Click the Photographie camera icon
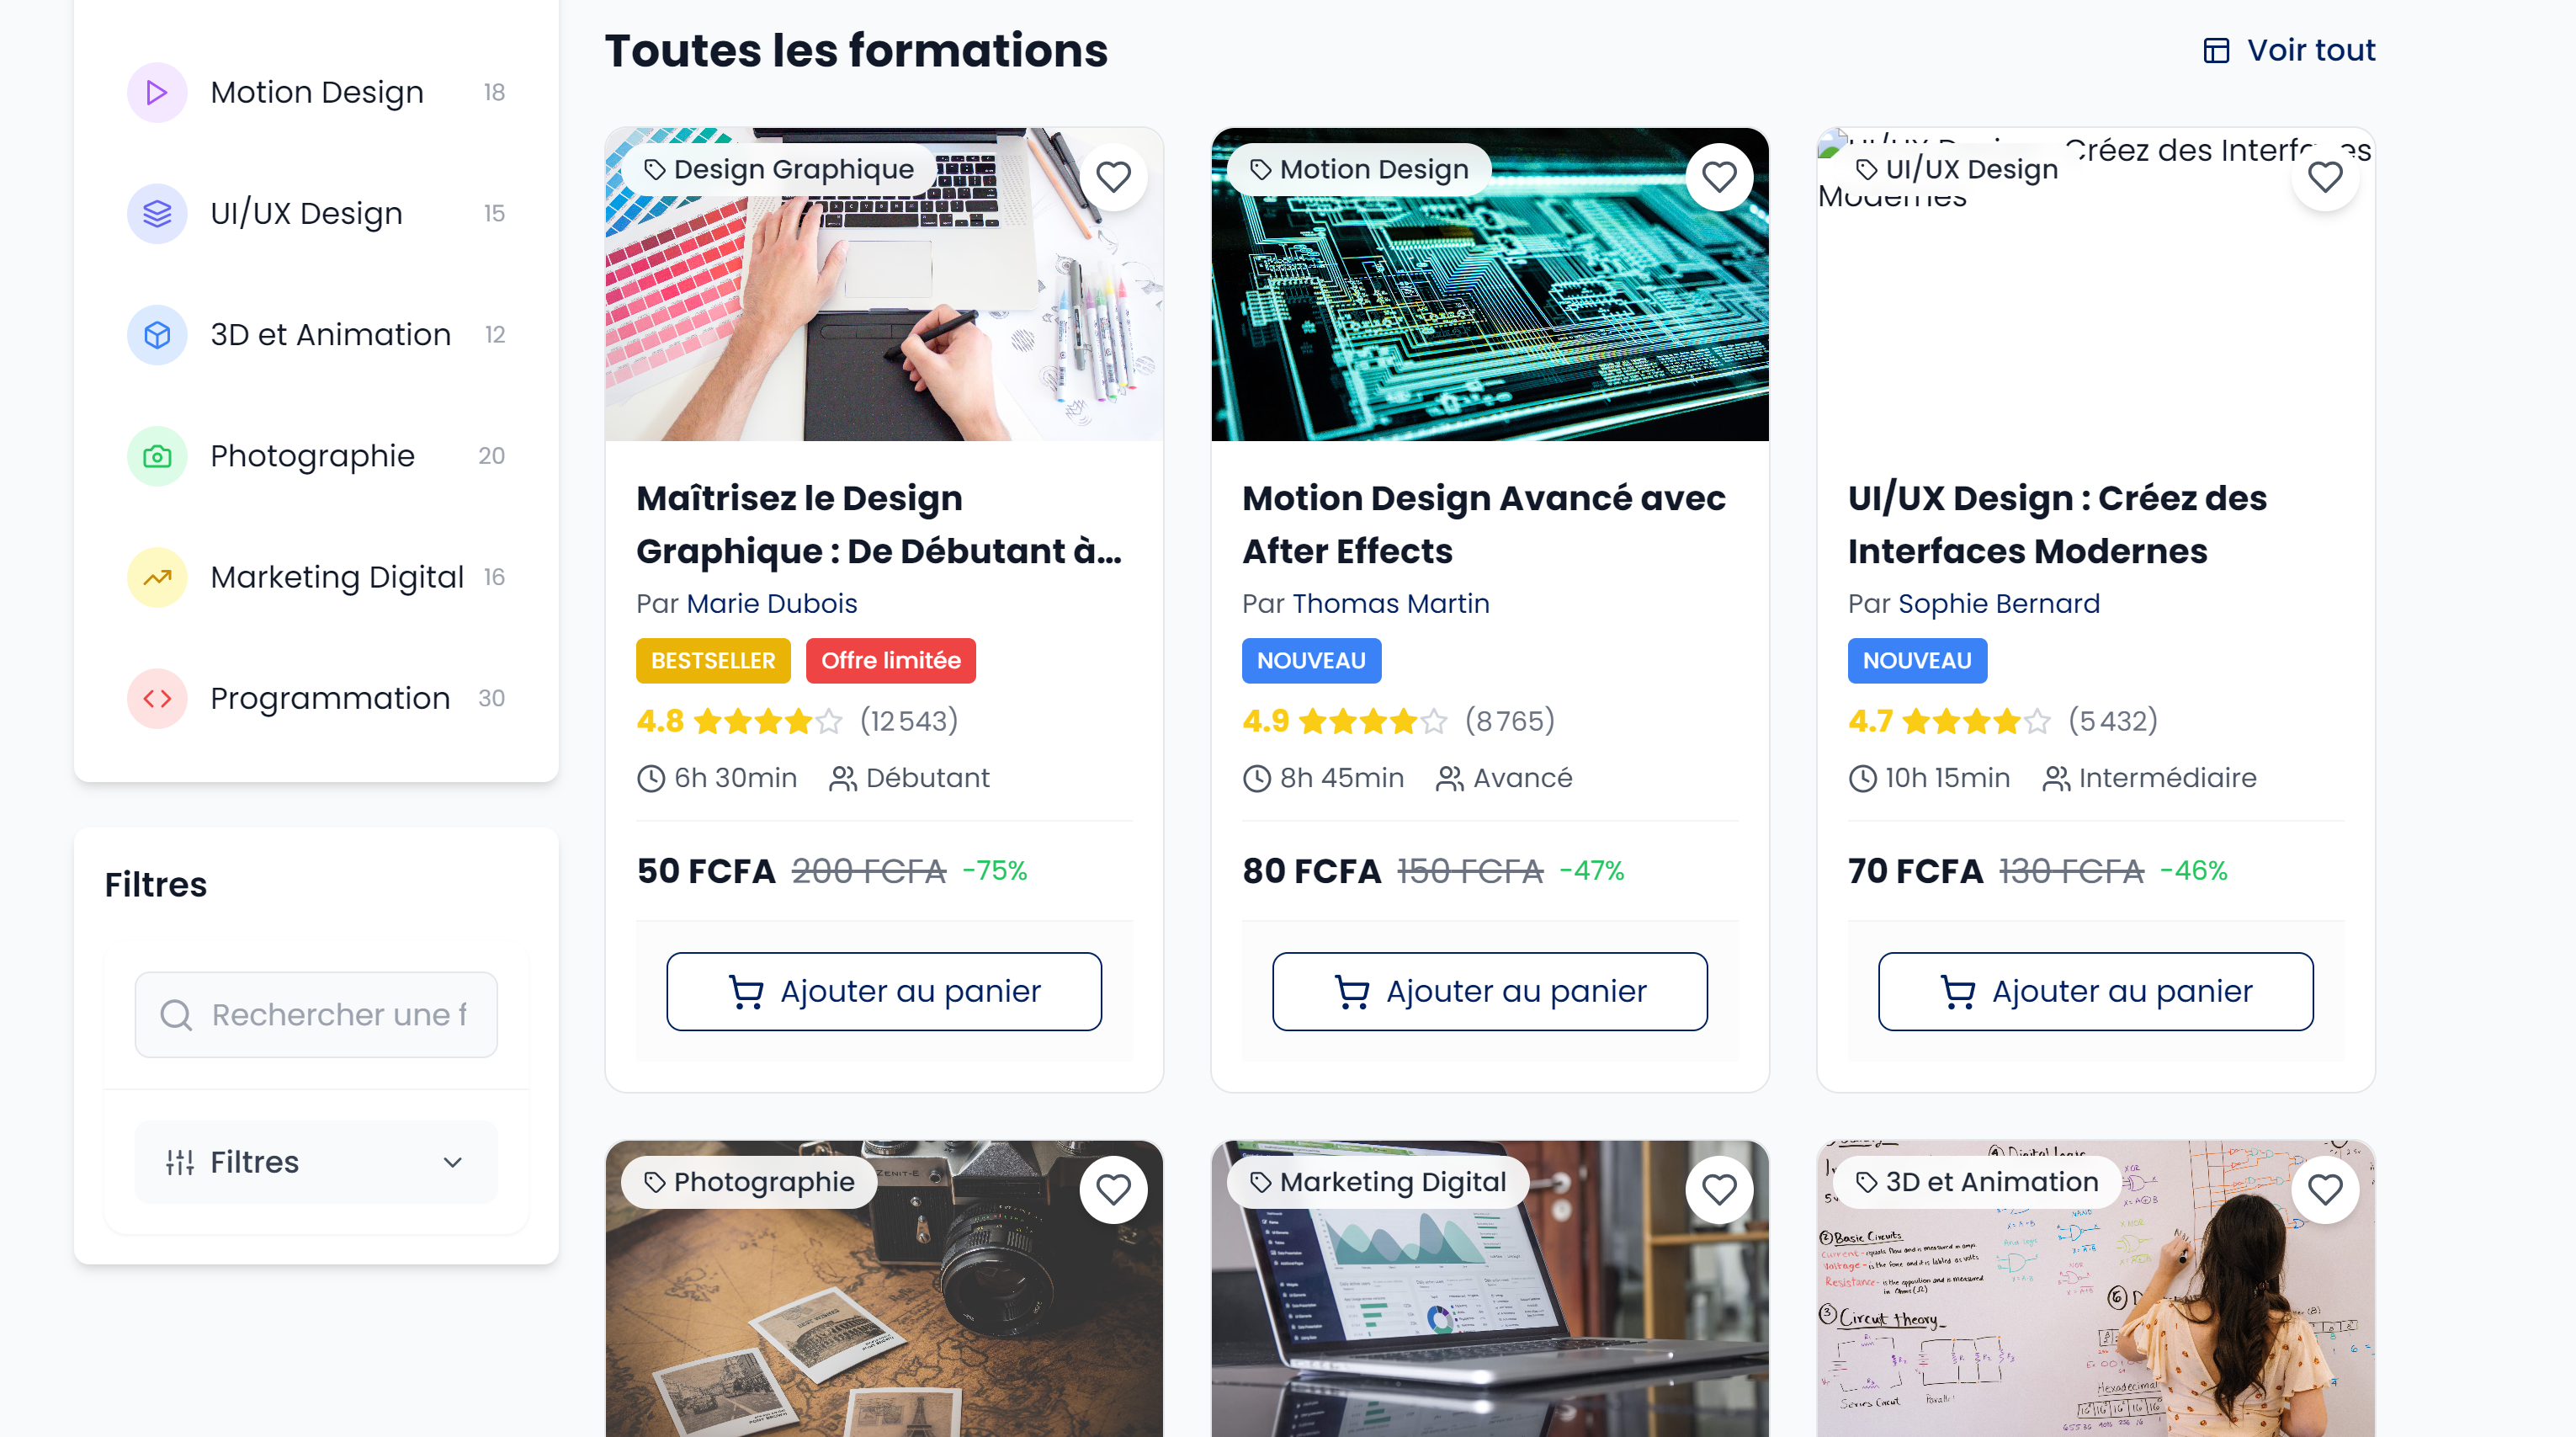The width and height of the screenshot is (2576, 1437). [157, 456]
